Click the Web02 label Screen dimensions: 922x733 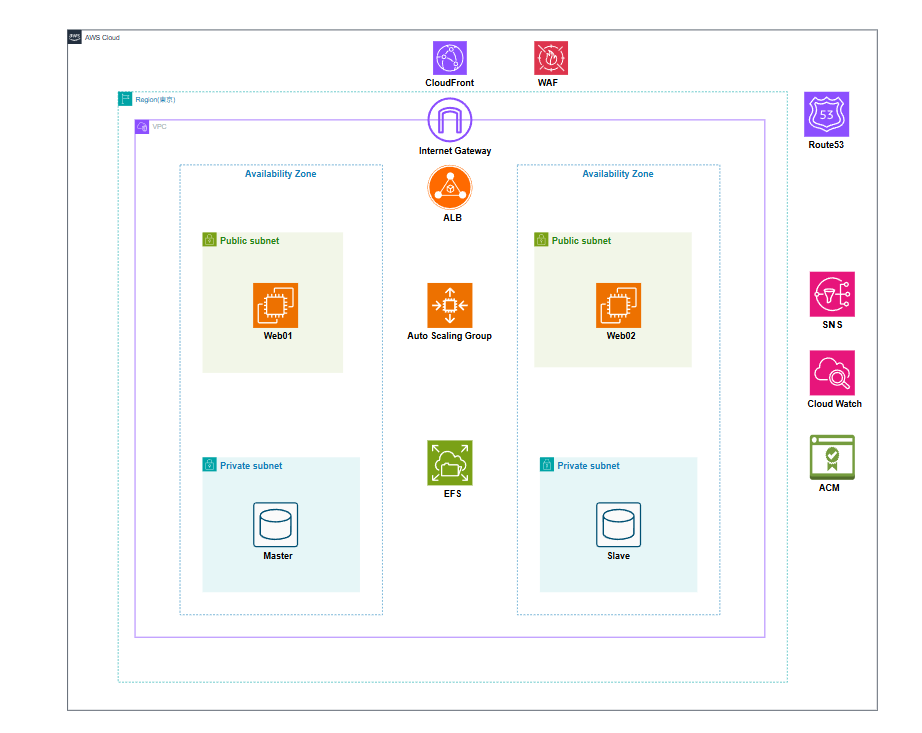click(621, 336)
